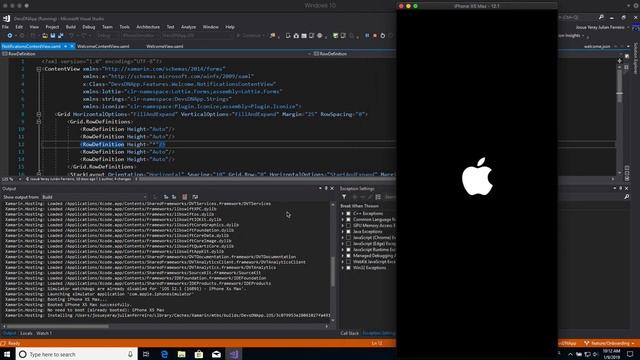
Task: Click the Restart debugging icon
Action: point(382,36)
